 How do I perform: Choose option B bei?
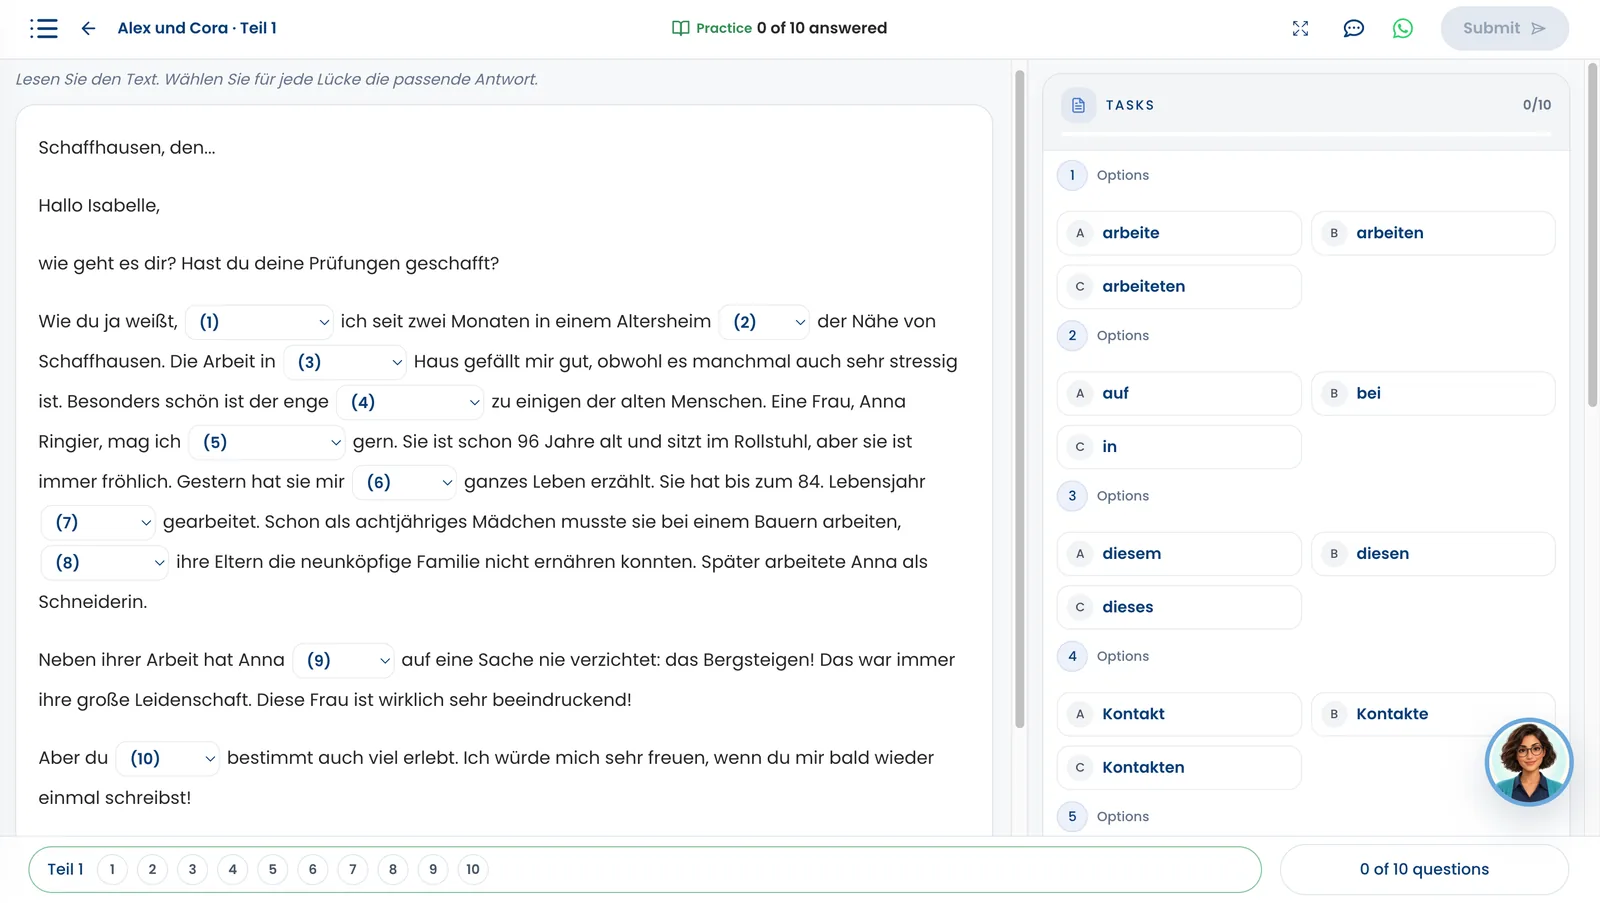1433,393
